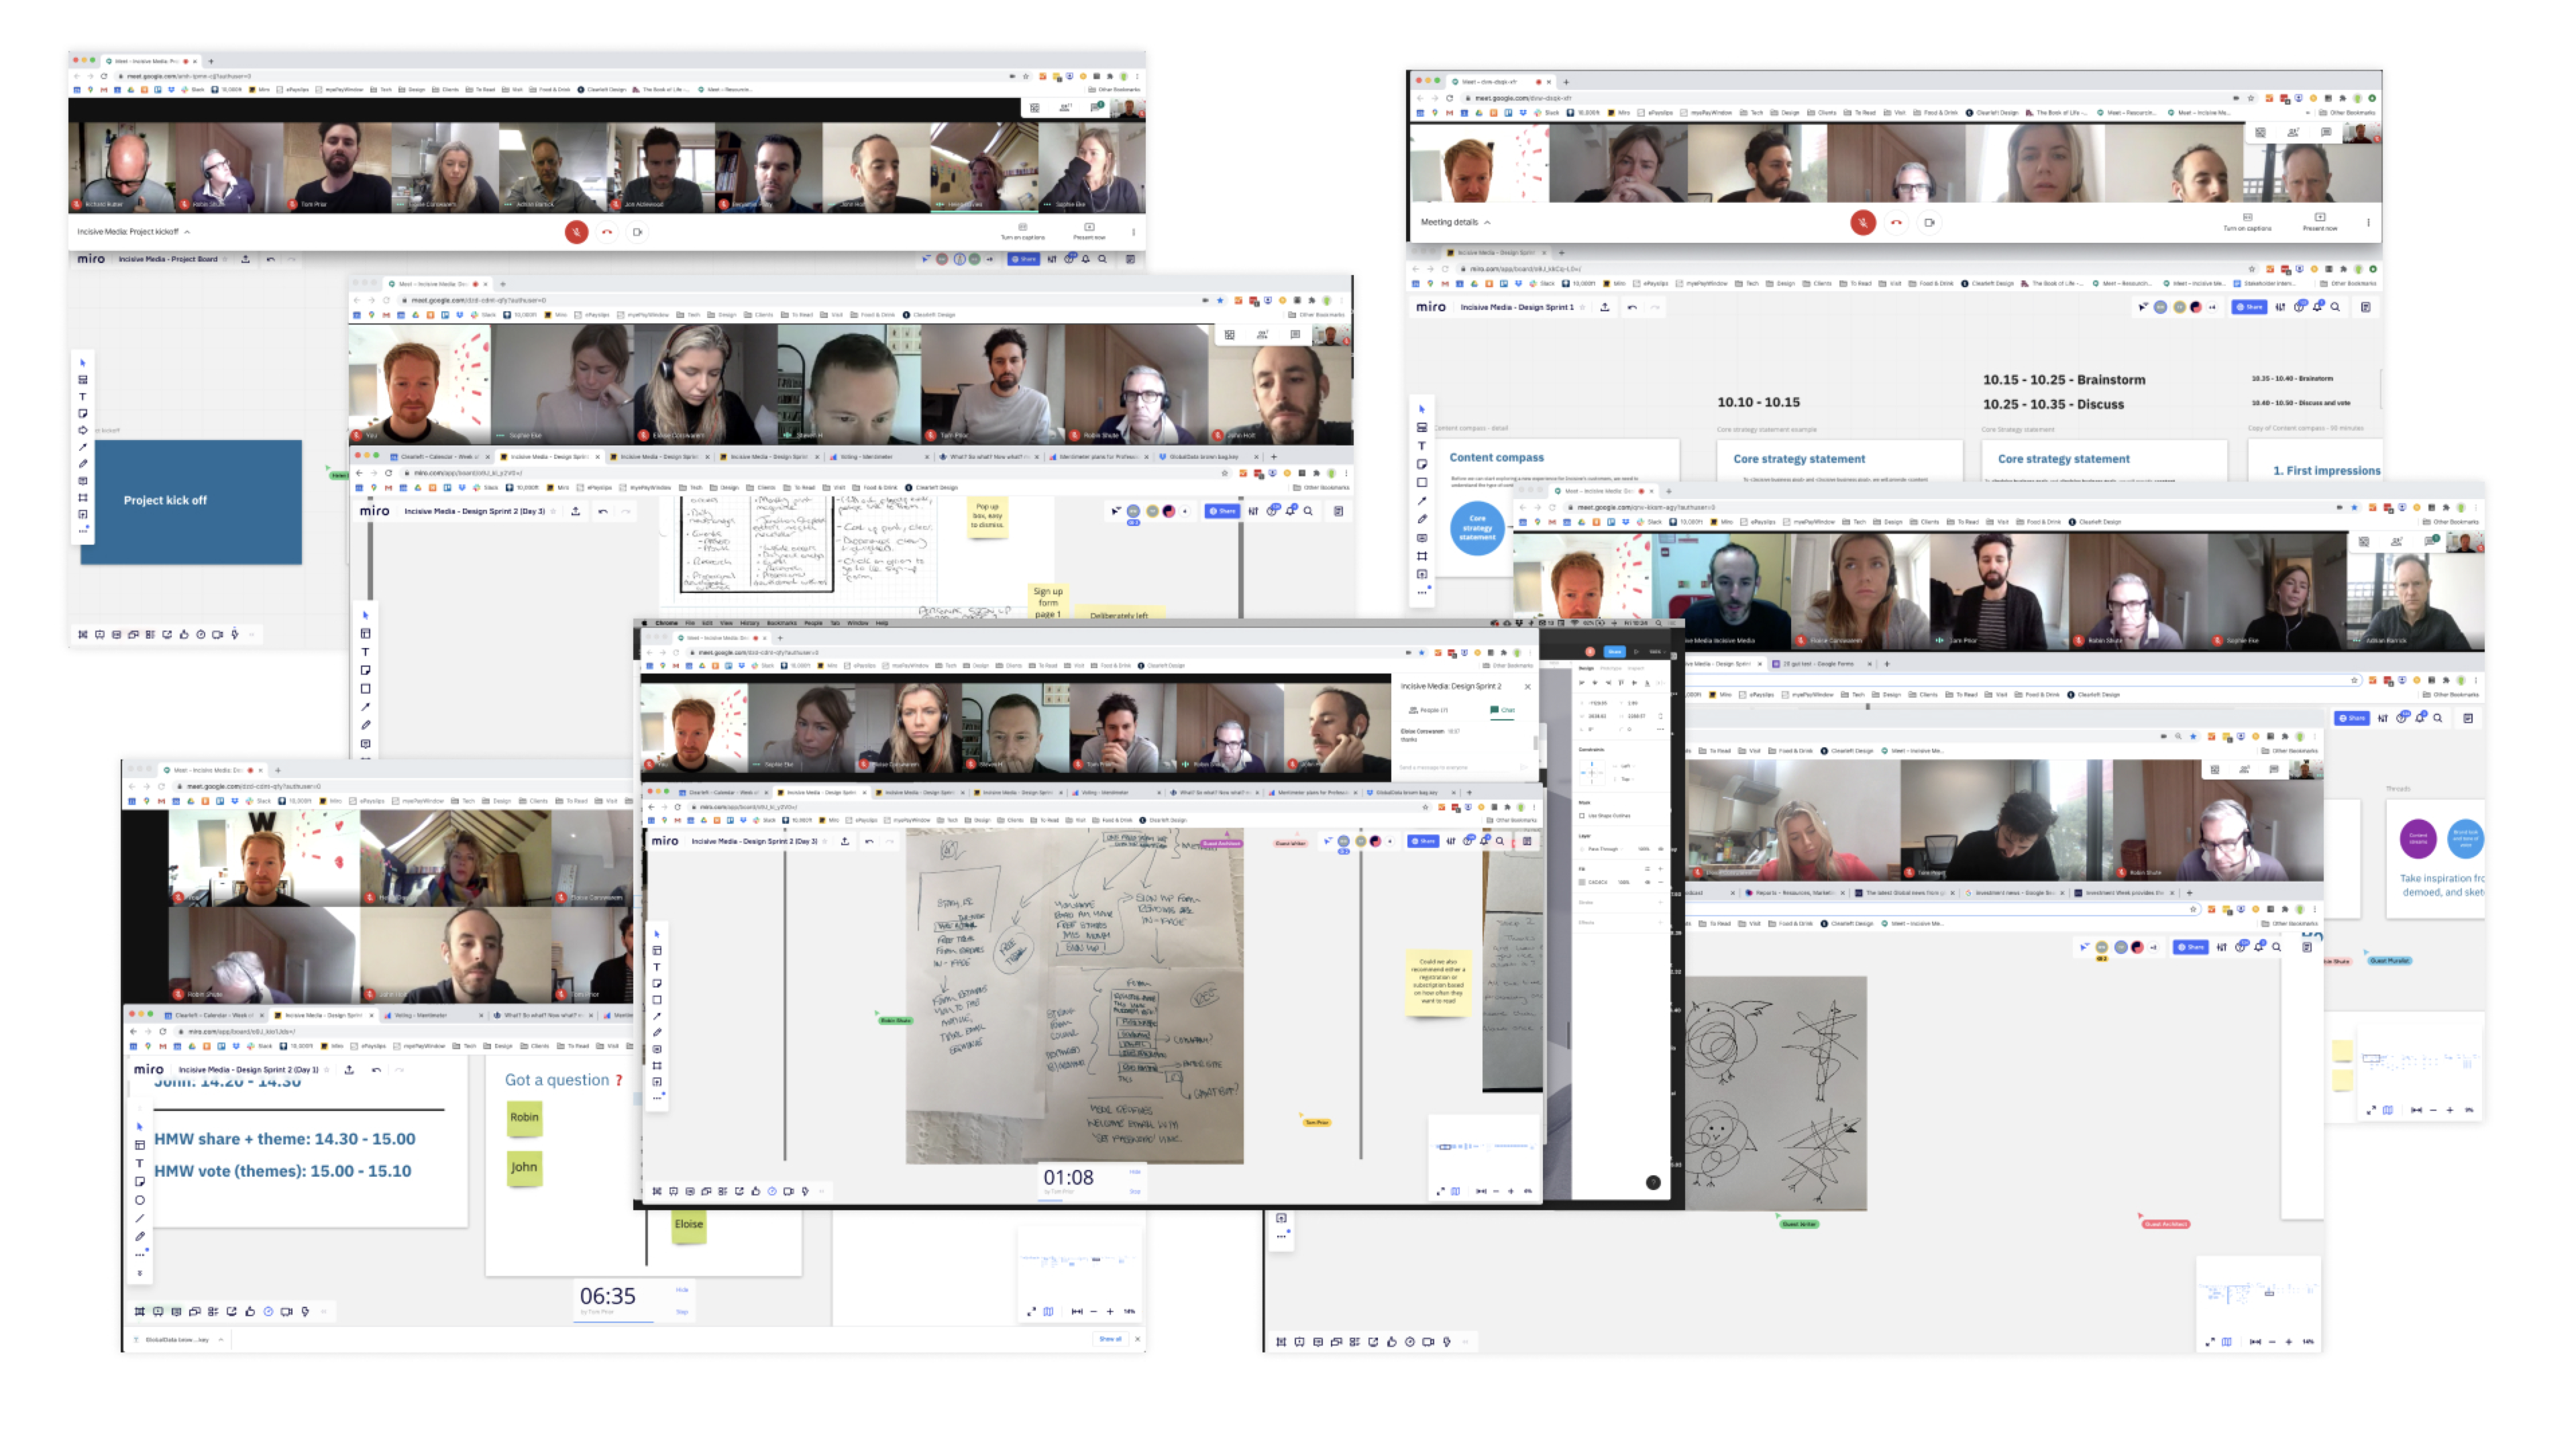Toggle microphone mute in the Project kickoff call

click(x=577, y=232)
